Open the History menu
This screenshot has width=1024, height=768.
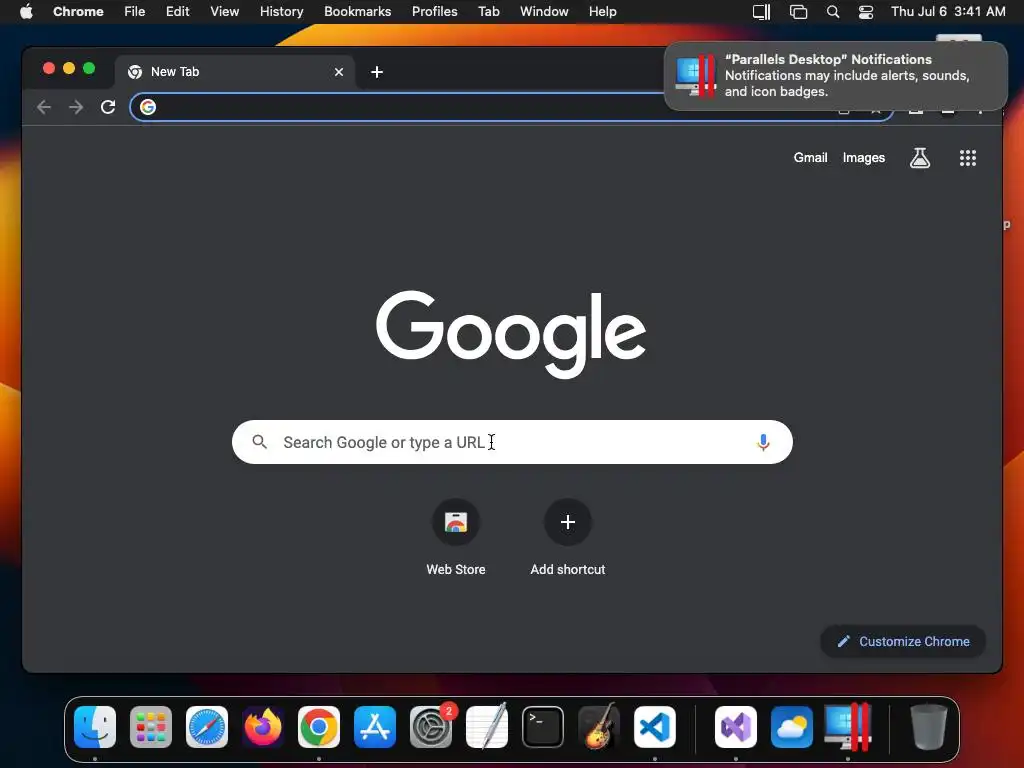(x=281, y=11)
